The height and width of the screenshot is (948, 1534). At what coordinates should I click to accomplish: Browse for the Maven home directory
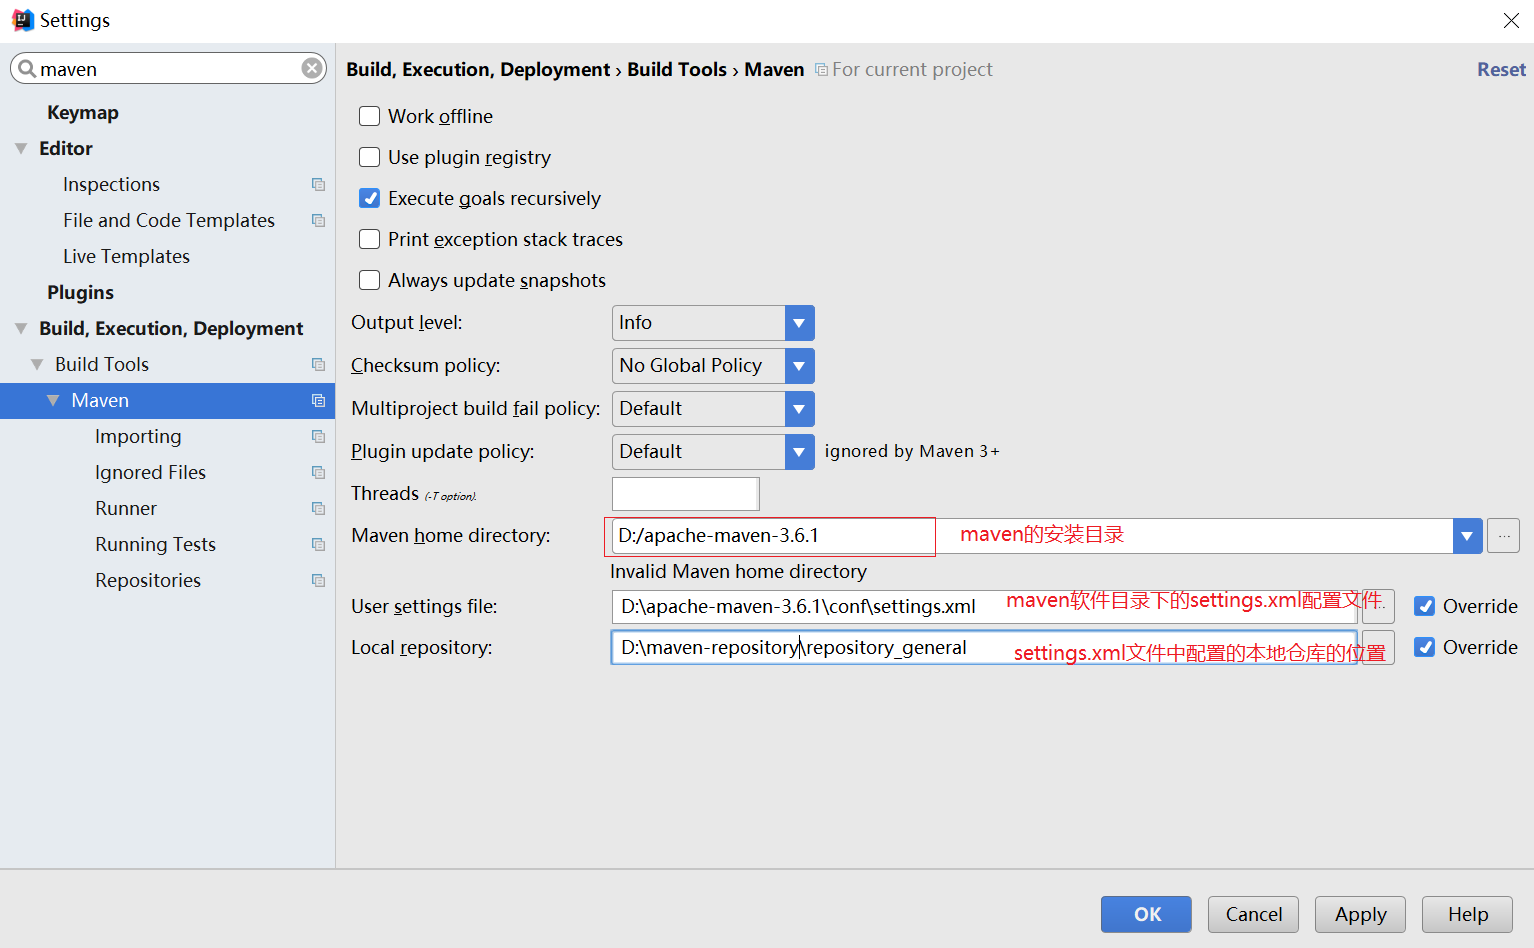click(1503, 536)
